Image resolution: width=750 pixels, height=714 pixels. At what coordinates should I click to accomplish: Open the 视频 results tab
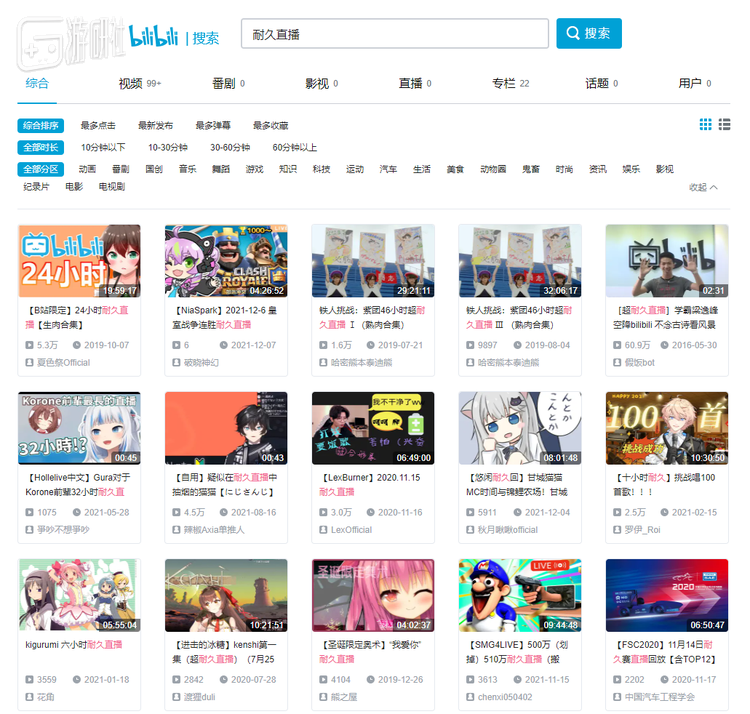tap(131, 83)
